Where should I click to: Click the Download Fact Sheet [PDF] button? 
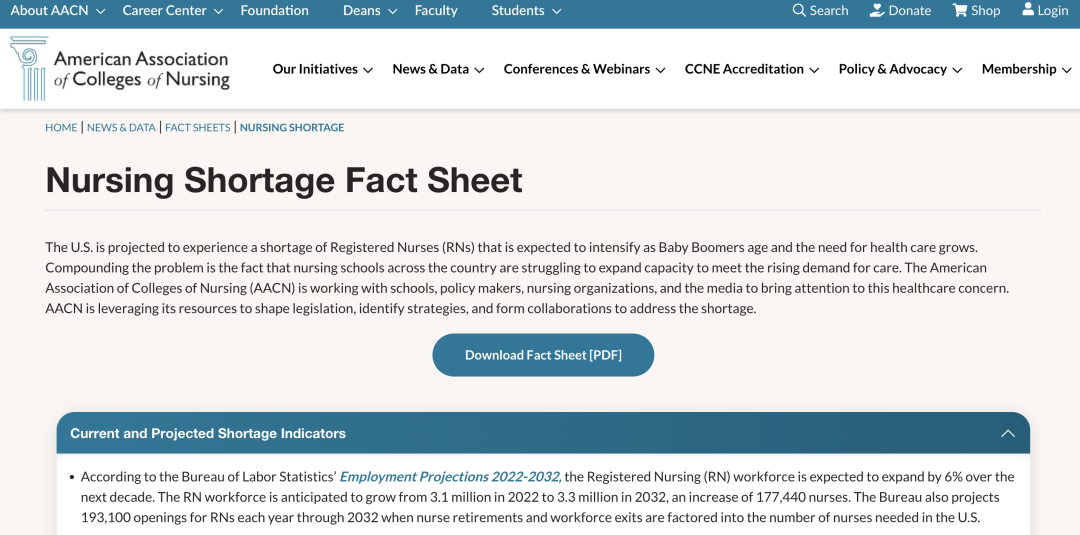tap(543, 355)
